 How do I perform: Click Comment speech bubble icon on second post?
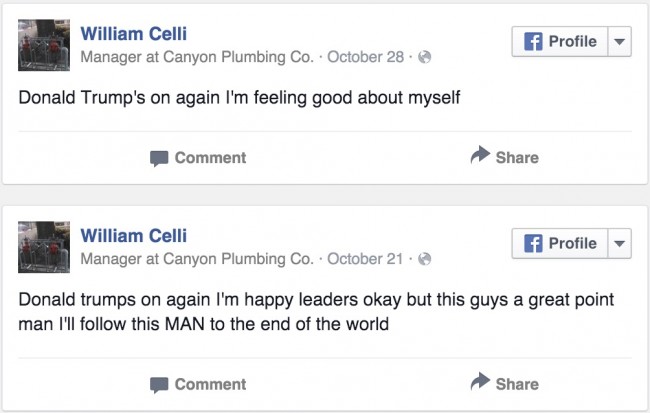[x=159, y=385]
